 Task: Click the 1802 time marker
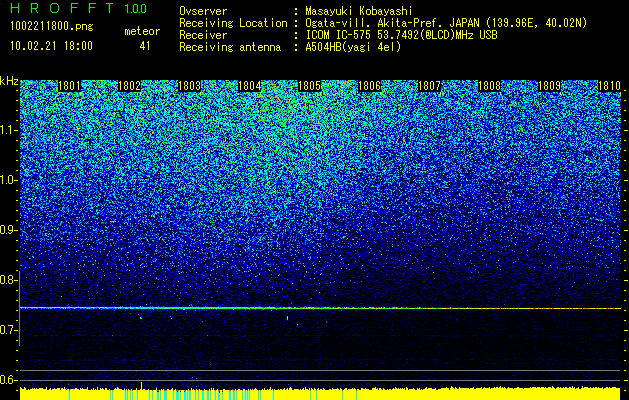130,86
